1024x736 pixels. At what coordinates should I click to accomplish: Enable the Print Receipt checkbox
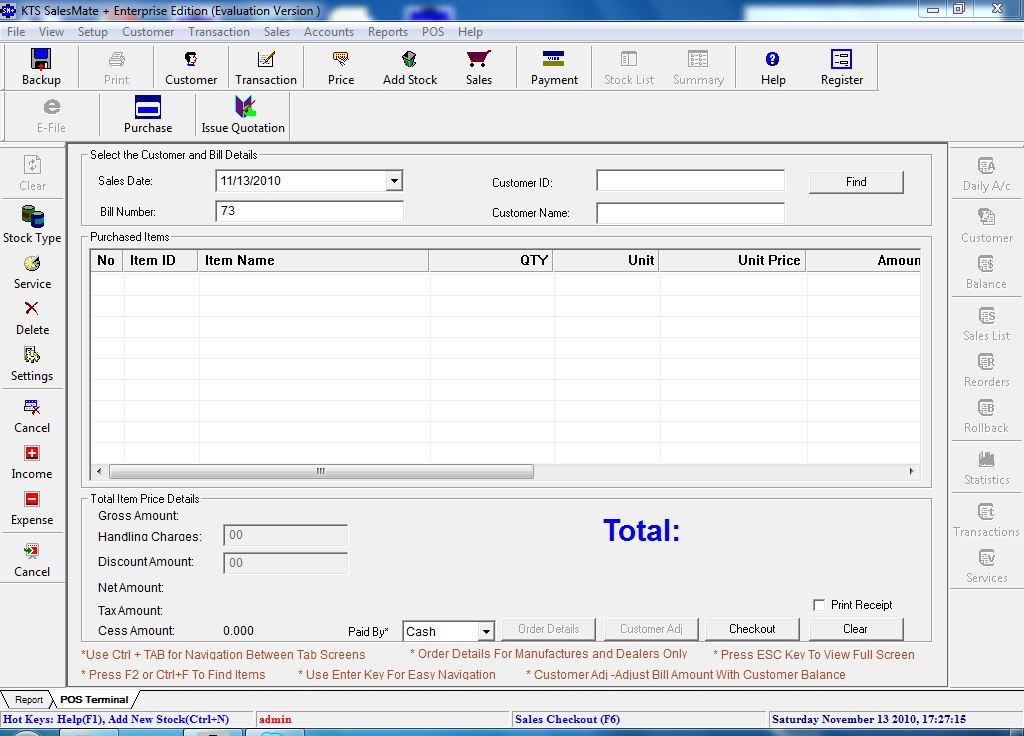[819, 605]
